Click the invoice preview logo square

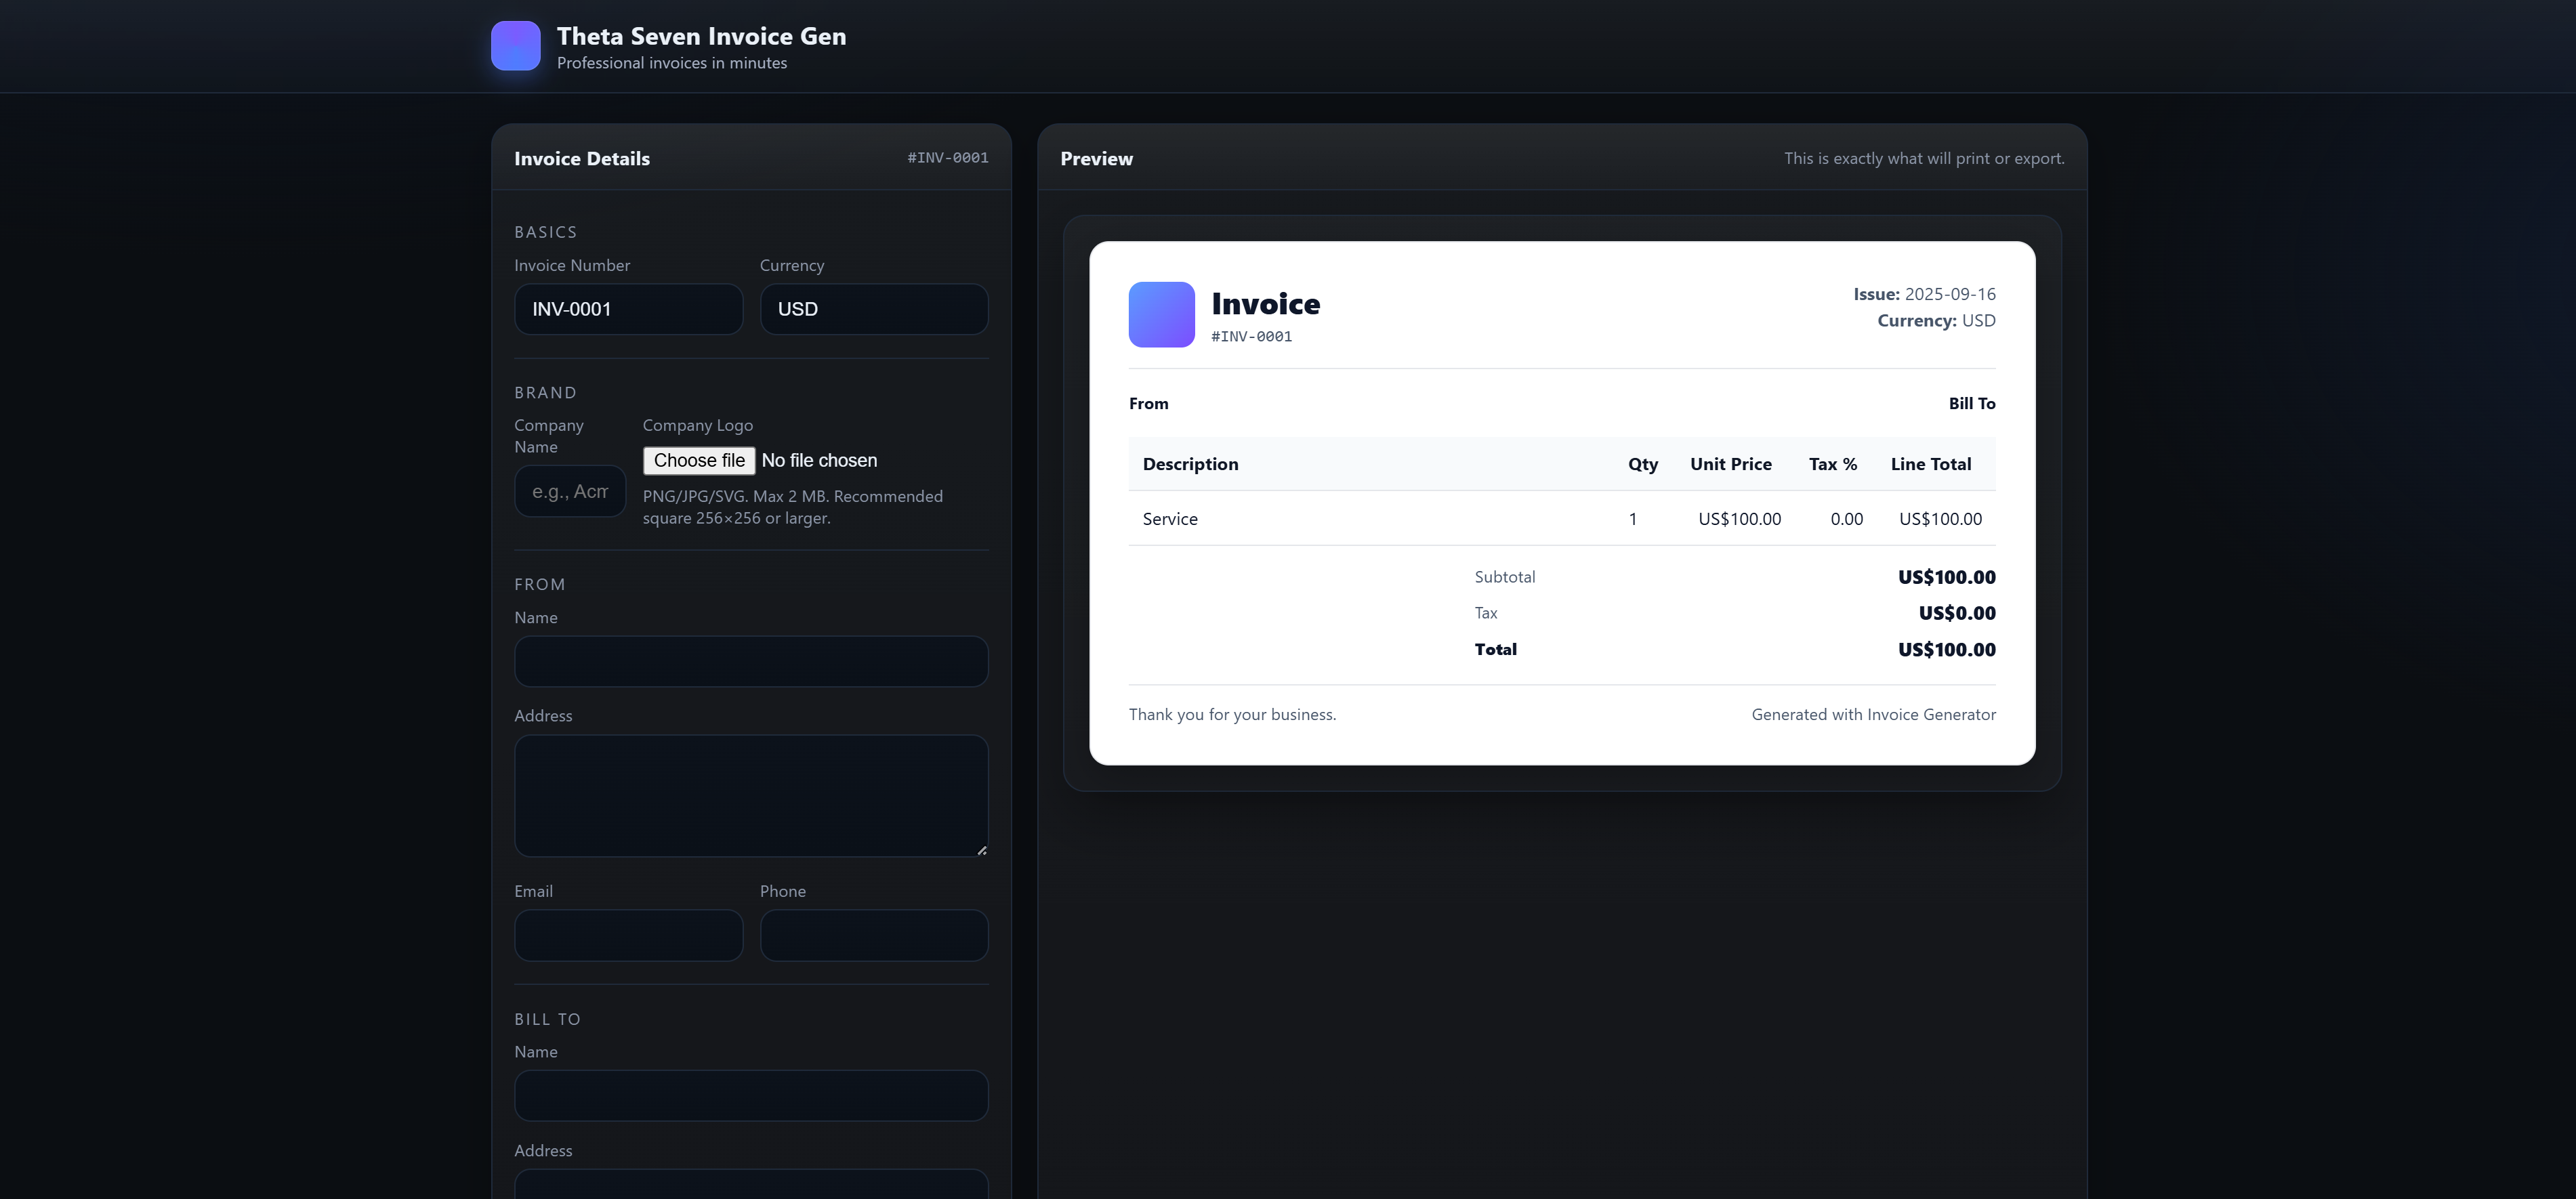point(1161,314)
